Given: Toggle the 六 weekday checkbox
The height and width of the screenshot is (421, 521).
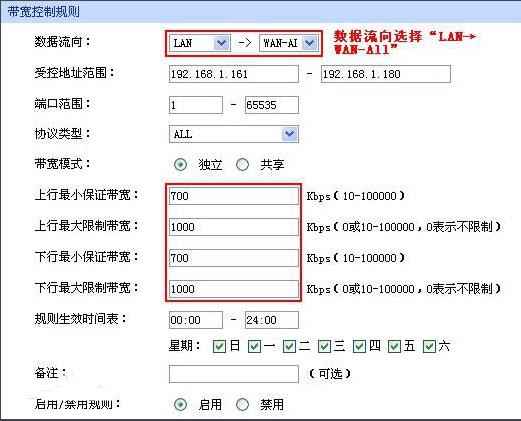Looking at the screenshot, I should [x=429, y=346].
